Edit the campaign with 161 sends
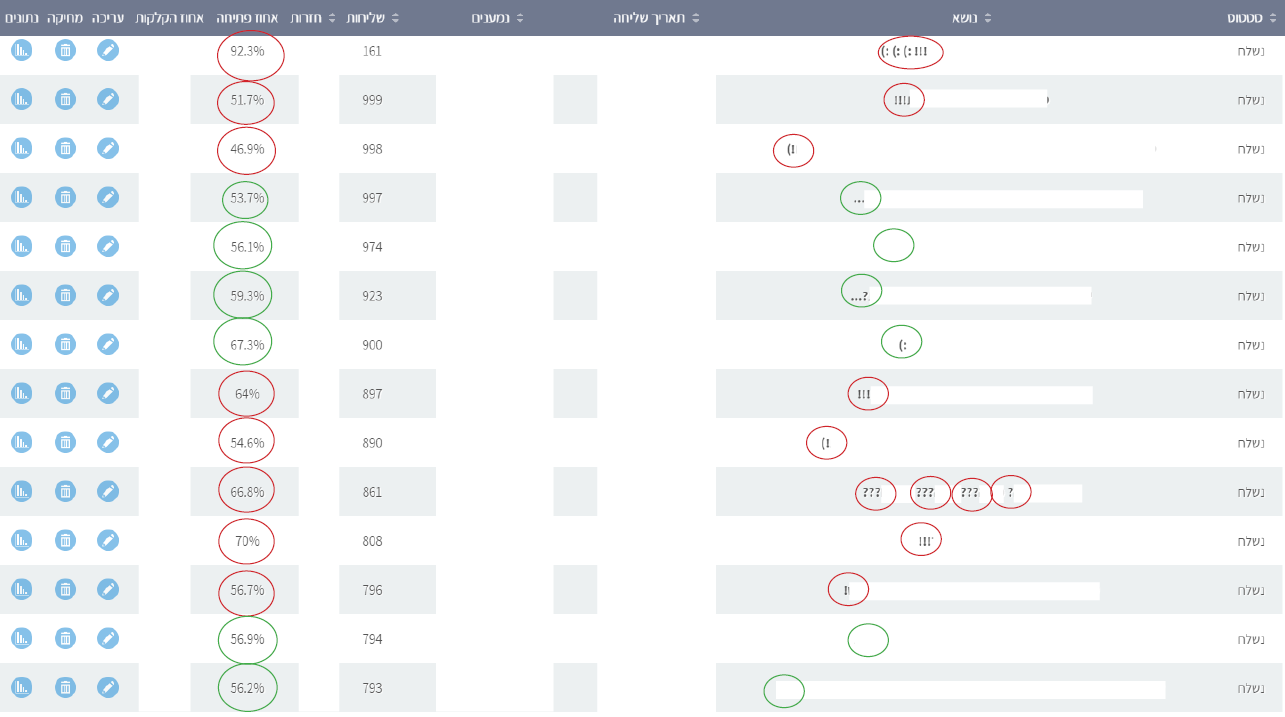Screen dimensions: 1285x717 [108, 50]
